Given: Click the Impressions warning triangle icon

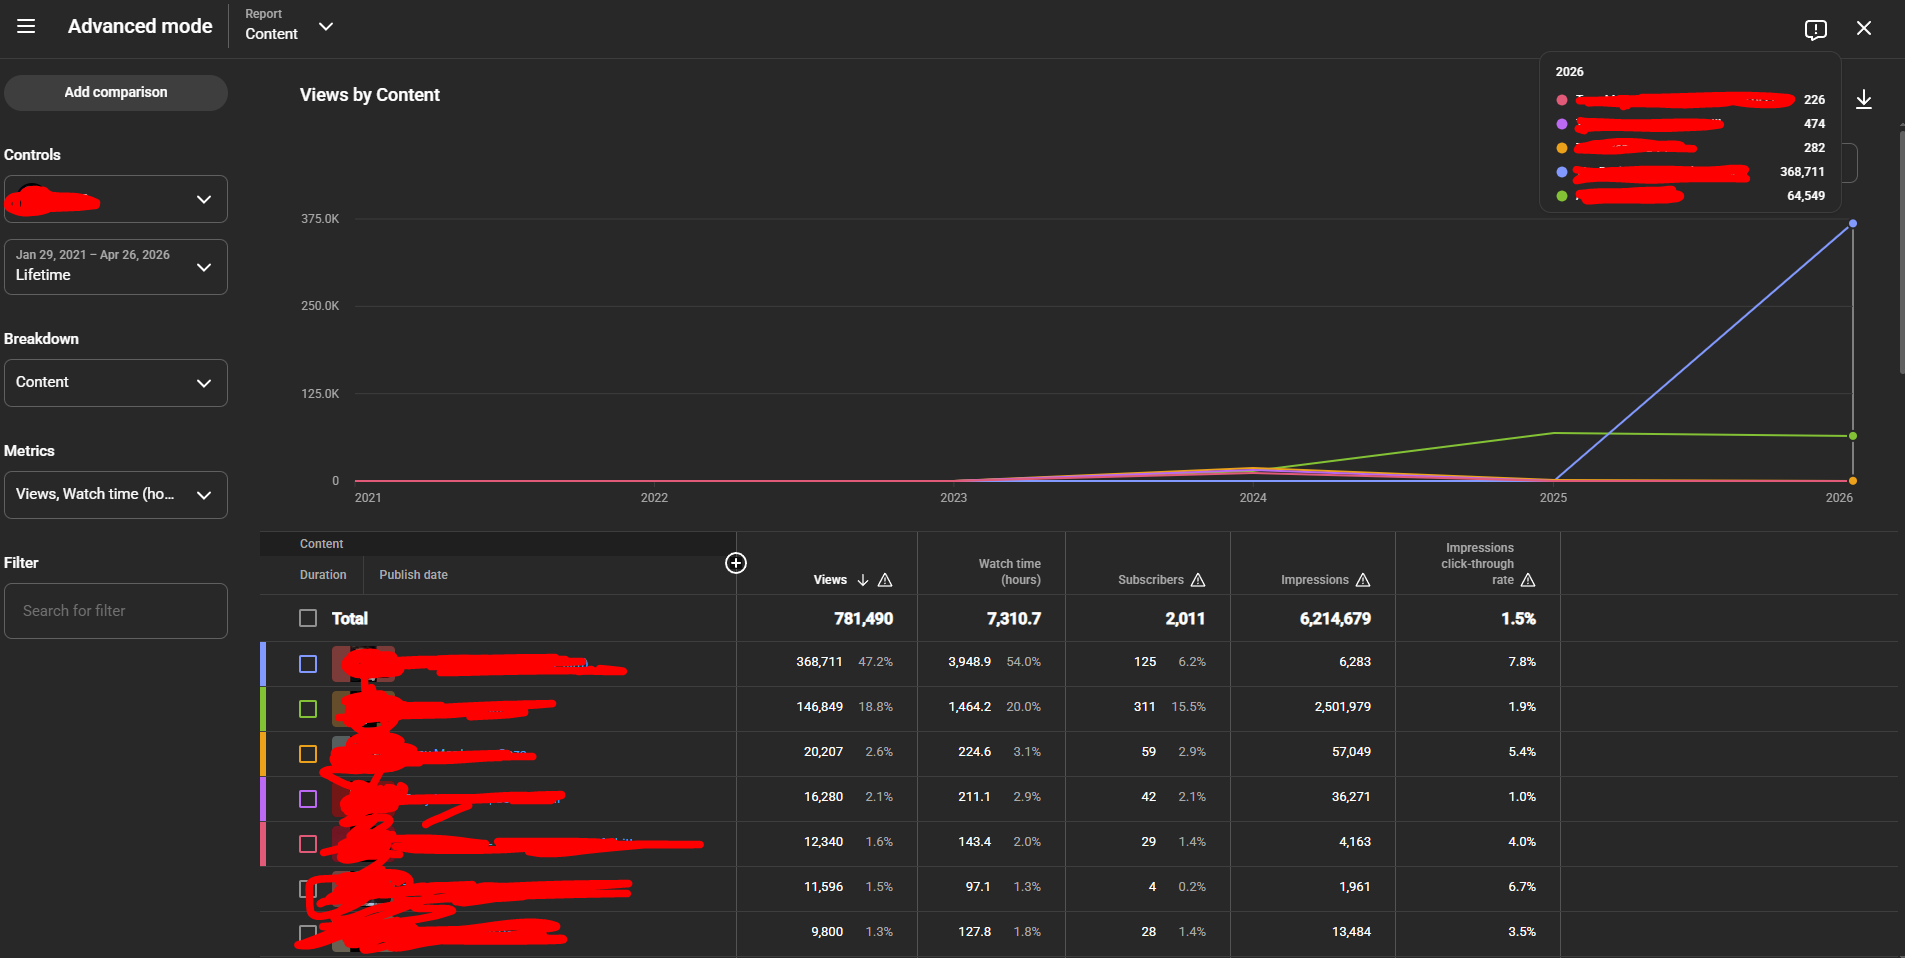Looking at the screenshot, I should [1363, 580].
